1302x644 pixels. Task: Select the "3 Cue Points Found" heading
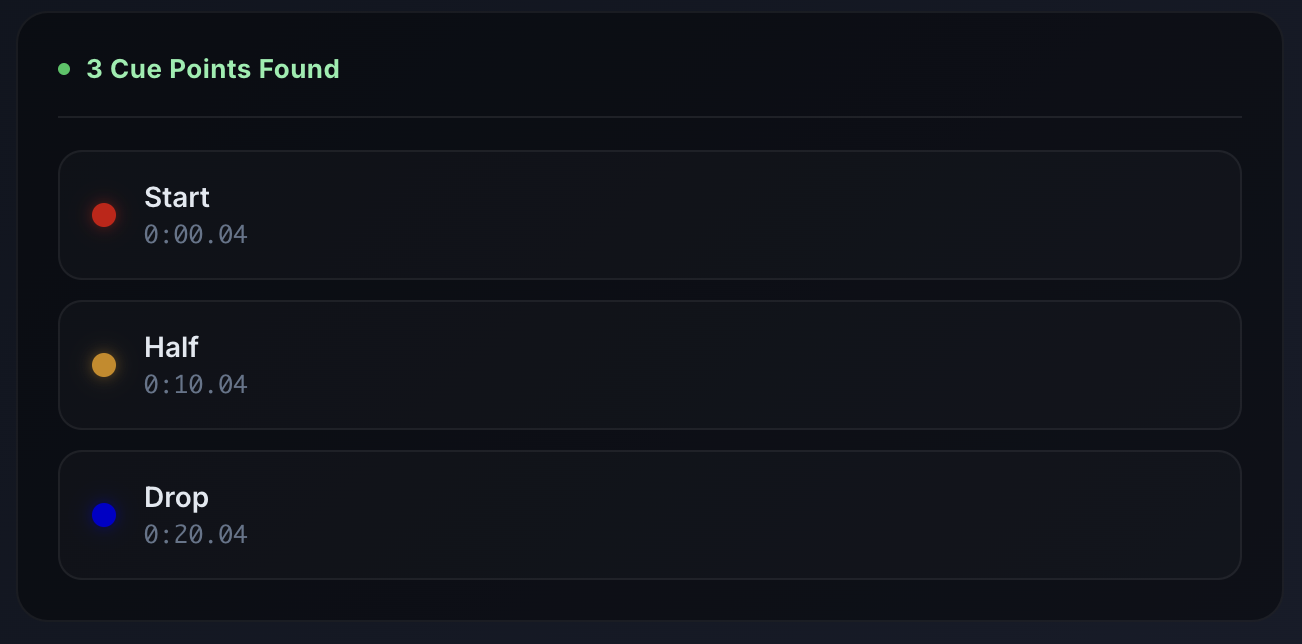[x=213, y=69]
